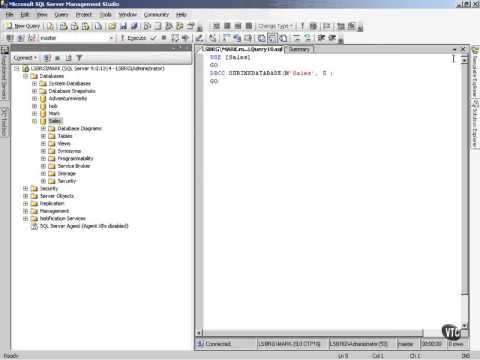Image resolution: width=480 pixels, height=360 pixels.
Task: Open the Template Explorer side tab
Action: tap(475, 72)
